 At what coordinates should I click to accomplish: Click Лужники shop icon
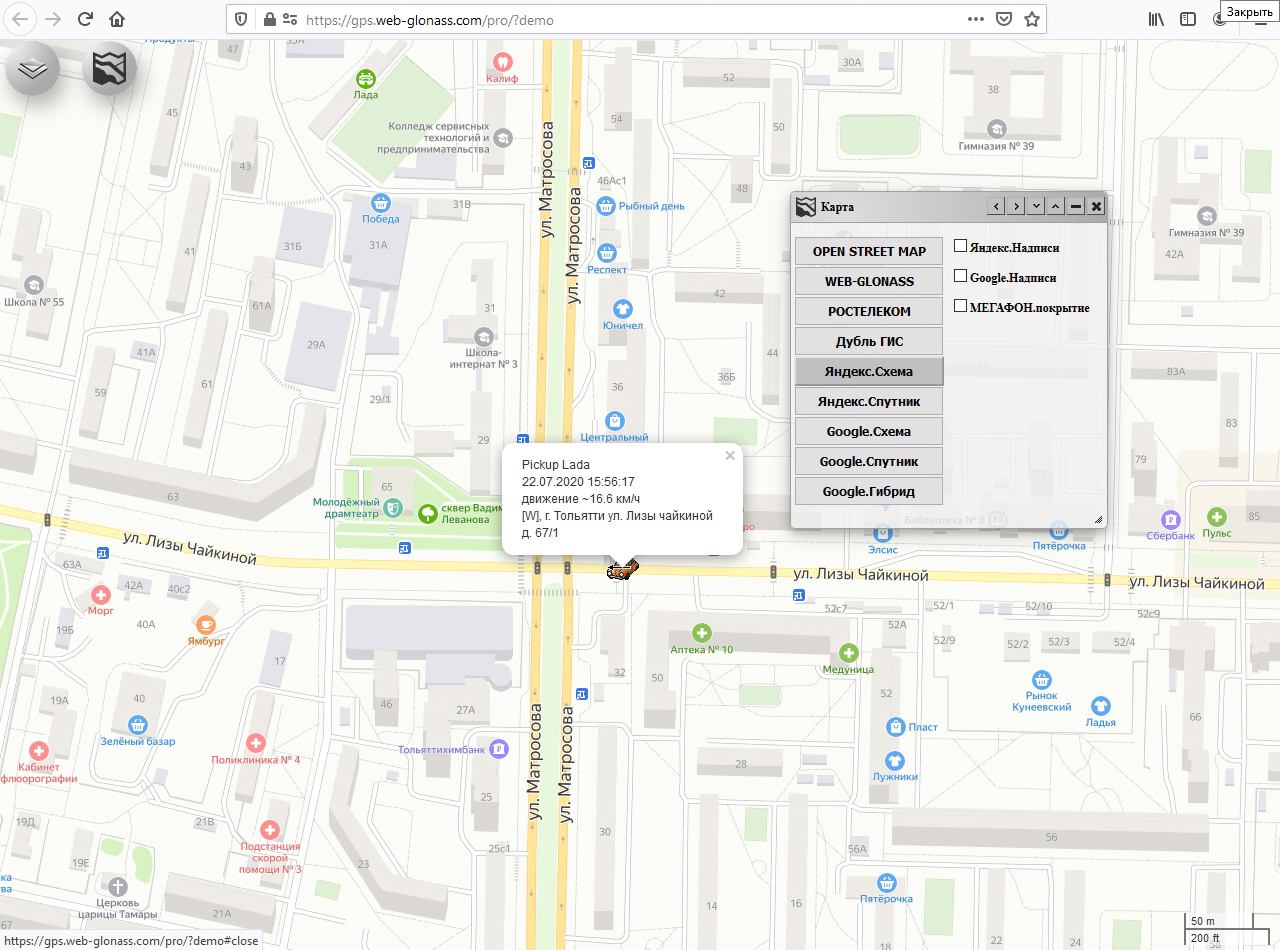(x=894, y=760)
